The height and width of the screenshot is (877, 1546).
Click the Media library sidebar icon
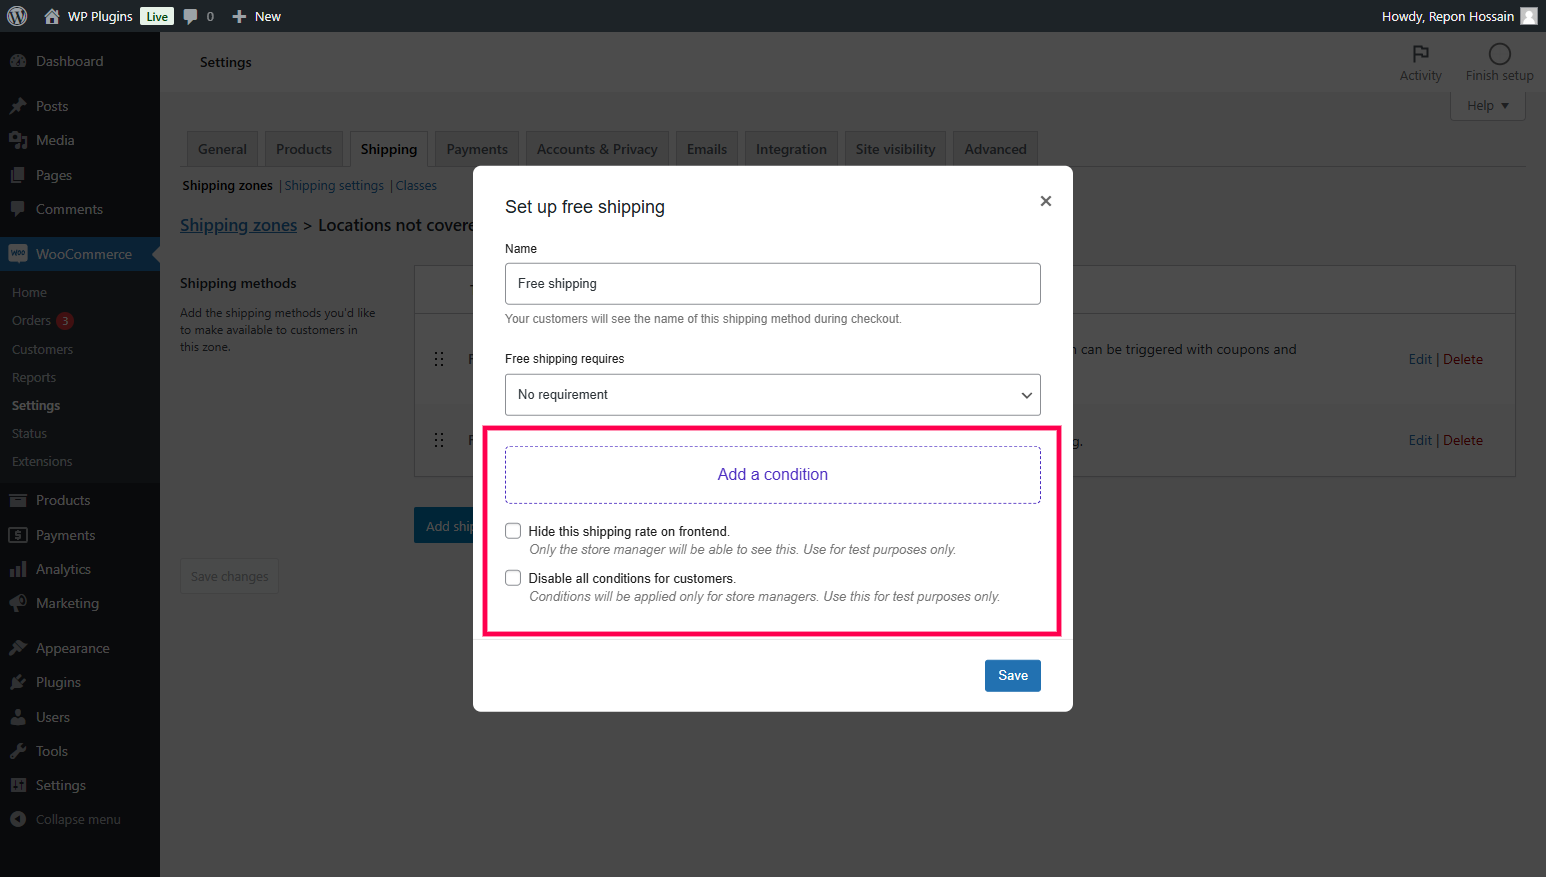pos(18,140)
